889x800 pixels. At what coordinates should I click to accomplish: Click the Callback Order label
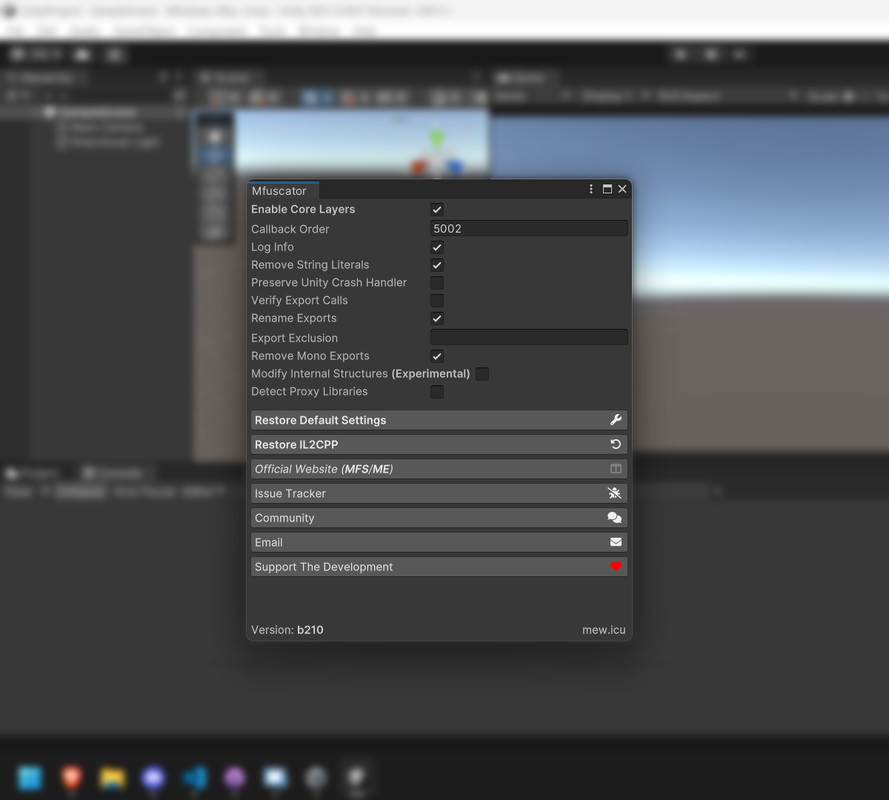pos(290,229)
